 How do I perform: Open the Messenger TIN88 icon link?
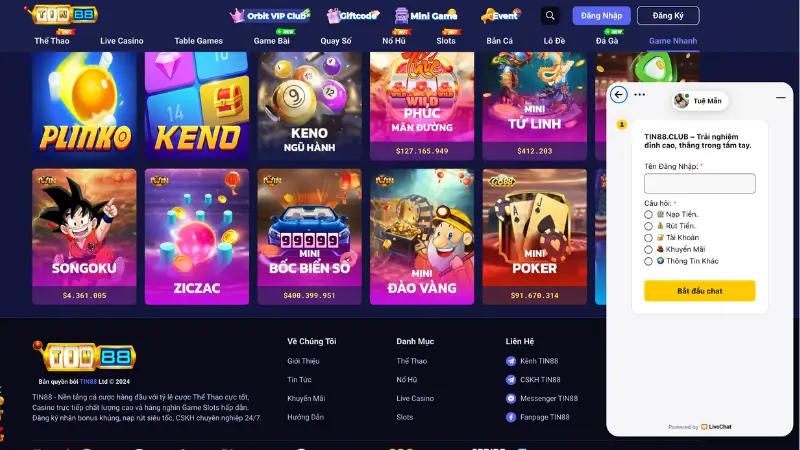511,398
